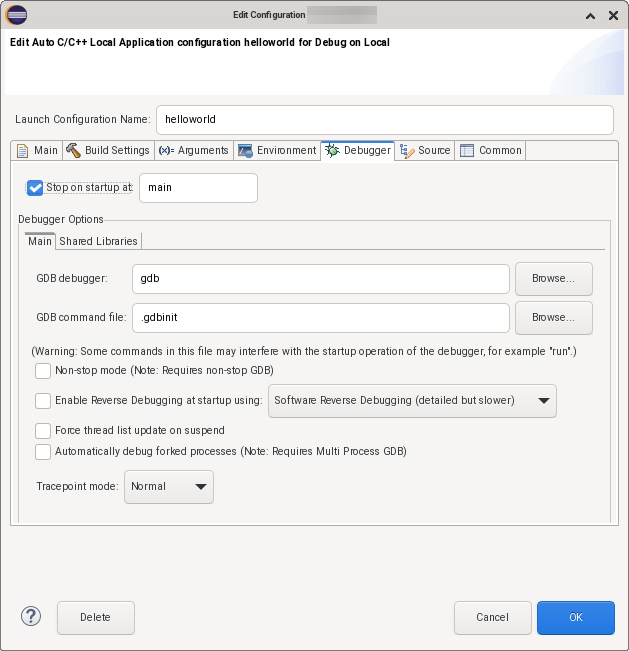
Task: Close the Edit Configuration dialog
Action: [613, 16]
